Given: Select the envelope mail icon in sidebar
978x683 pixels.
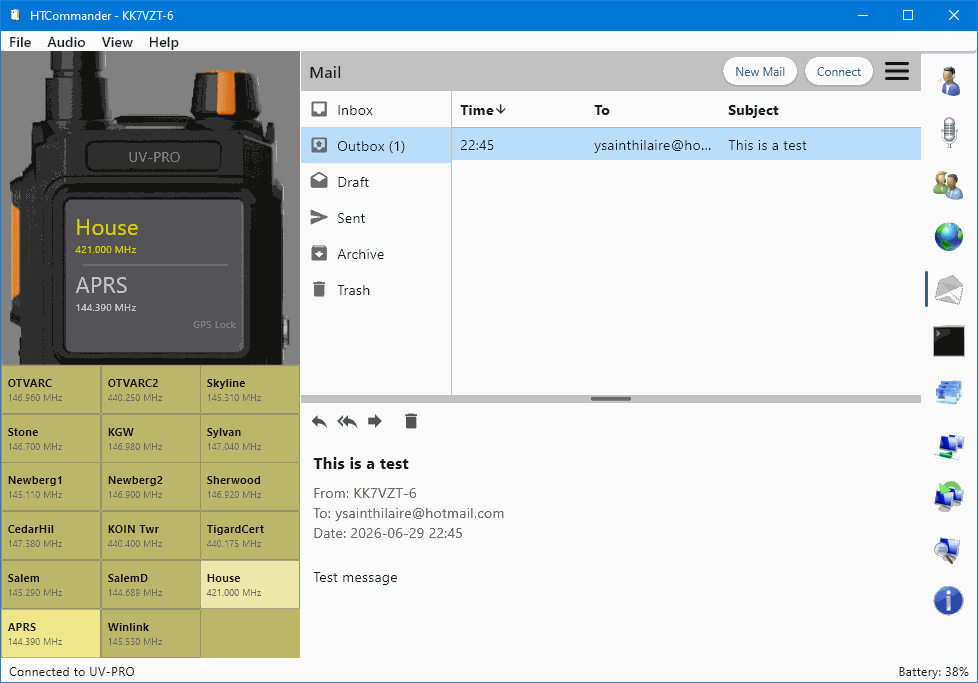Looking at the screenshot, I should 949,289.
